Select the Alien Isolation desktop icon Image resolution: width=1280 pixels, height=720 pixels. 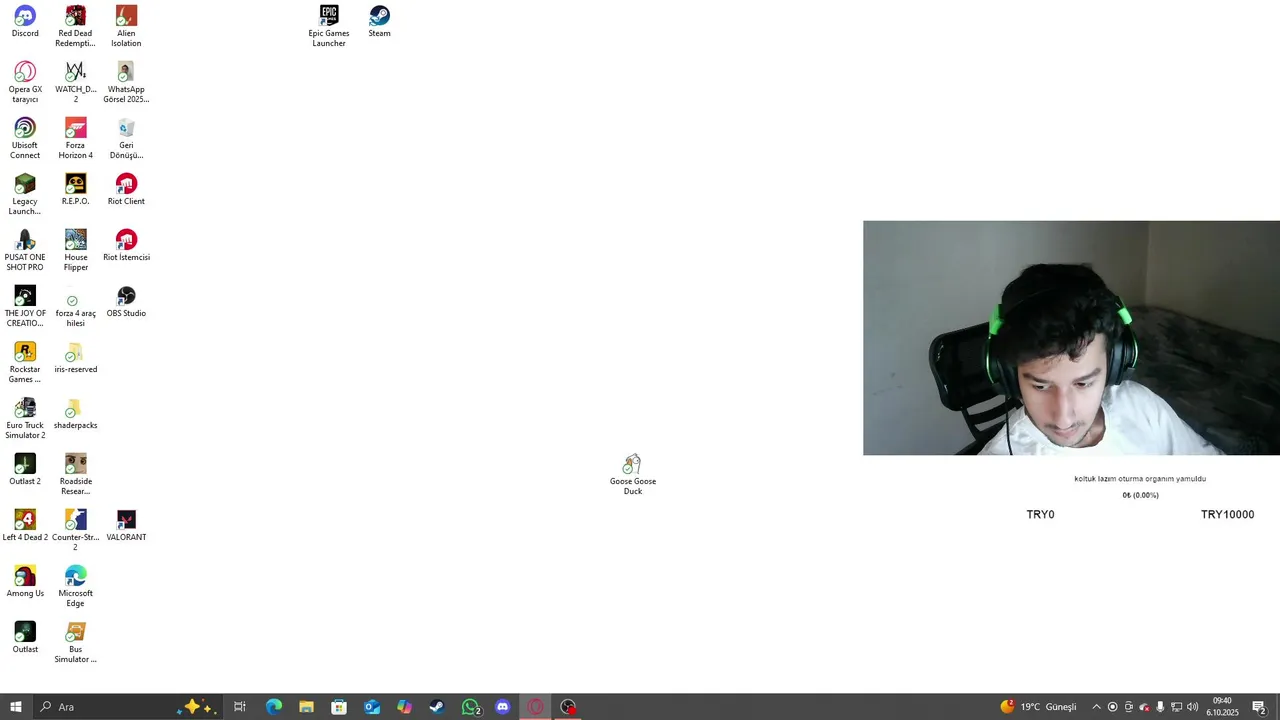click(126, 26)
